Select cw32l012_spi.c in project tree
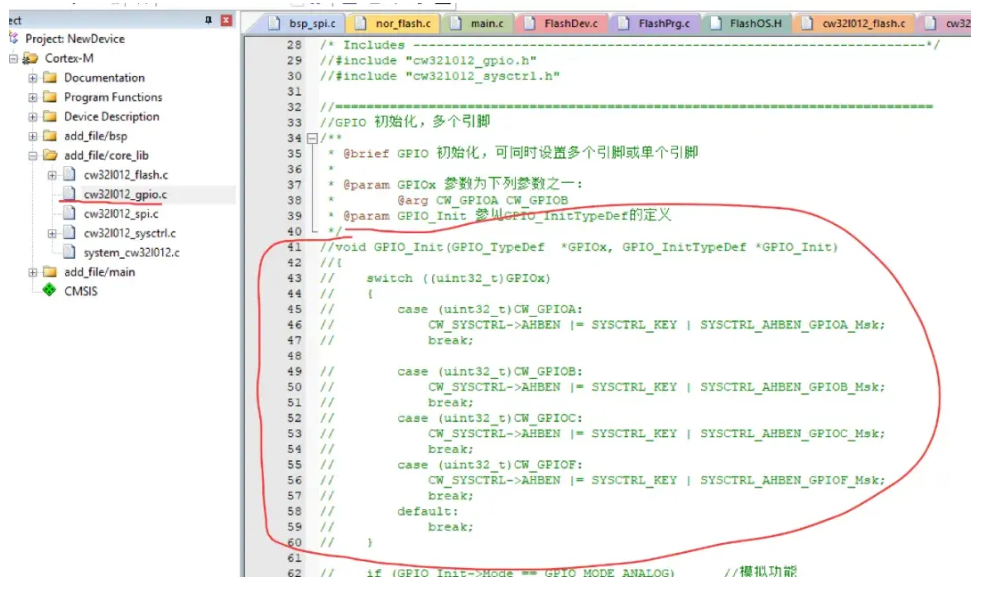 [x=121, y=214]
